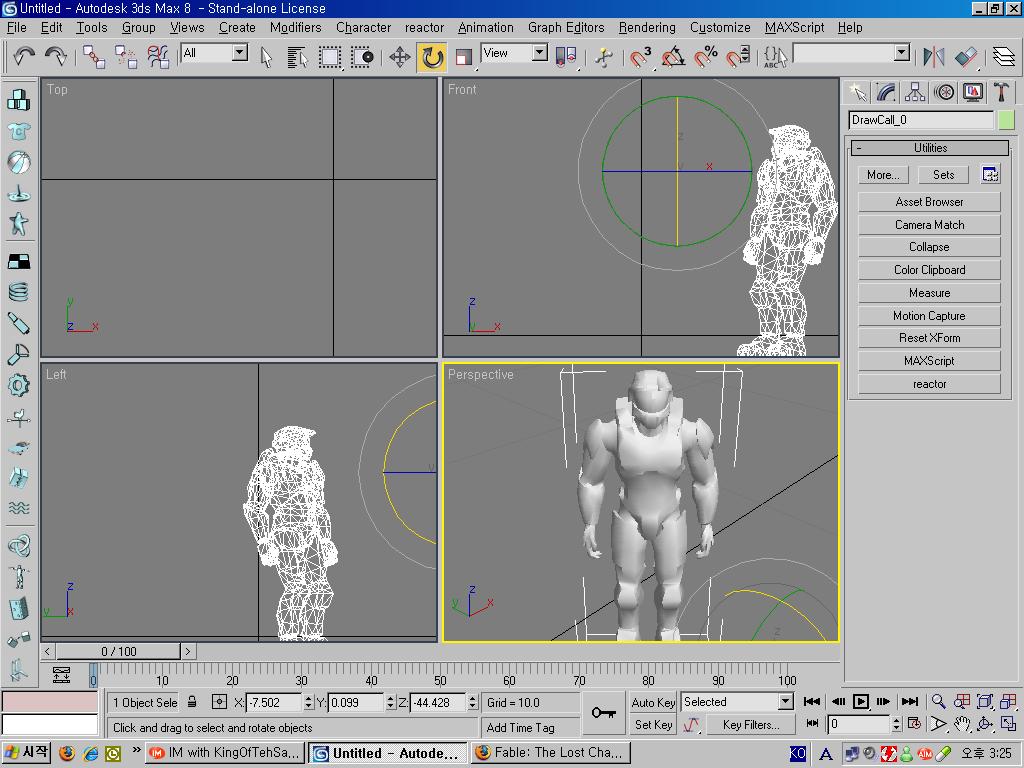Image resolution: width=1024 pixels, height=768 pixels.
Task: Expand the View reference coordinate dropdown
Action: (x=539, y=53)
